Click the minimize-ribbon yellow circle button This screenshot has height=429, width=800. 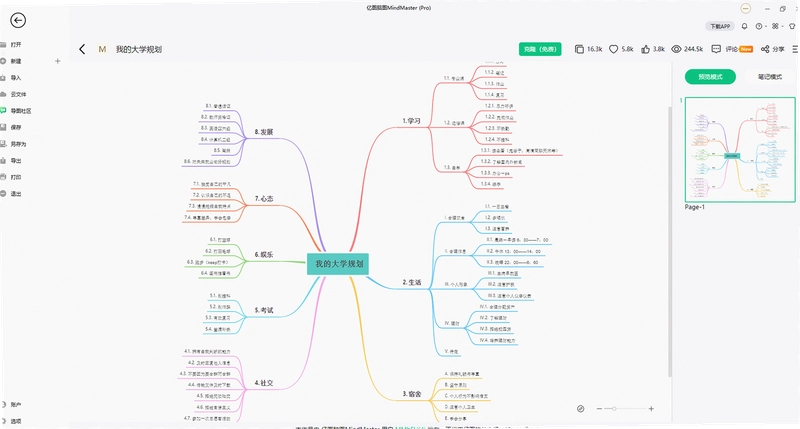(x=745, y=9)
